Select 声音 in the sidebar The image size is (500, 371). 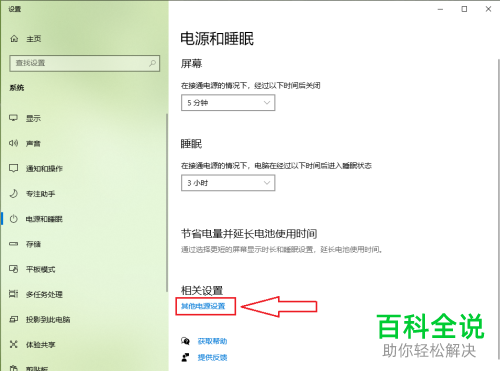point(33,143)
